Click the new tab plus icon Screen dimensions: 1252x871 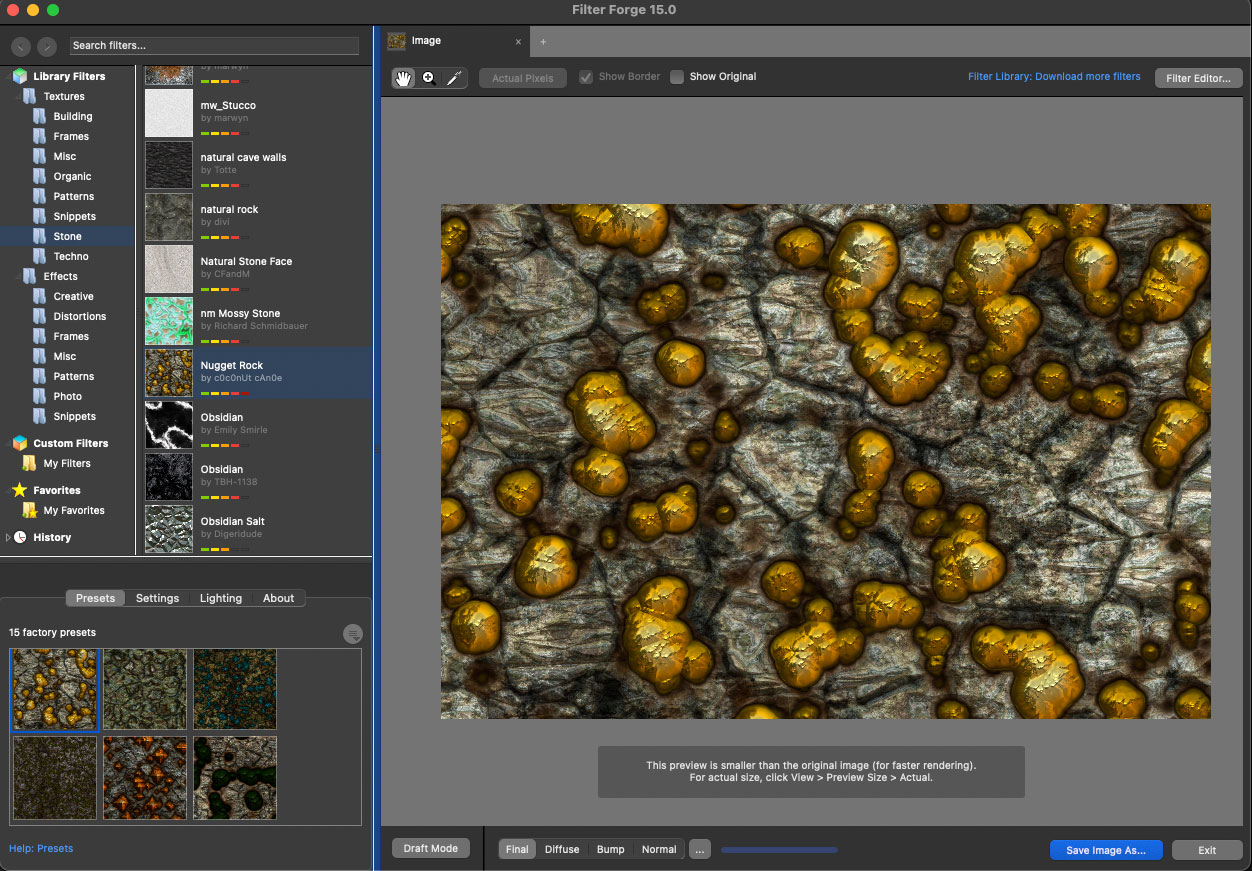pyautogui.click(x=543, y=42)
